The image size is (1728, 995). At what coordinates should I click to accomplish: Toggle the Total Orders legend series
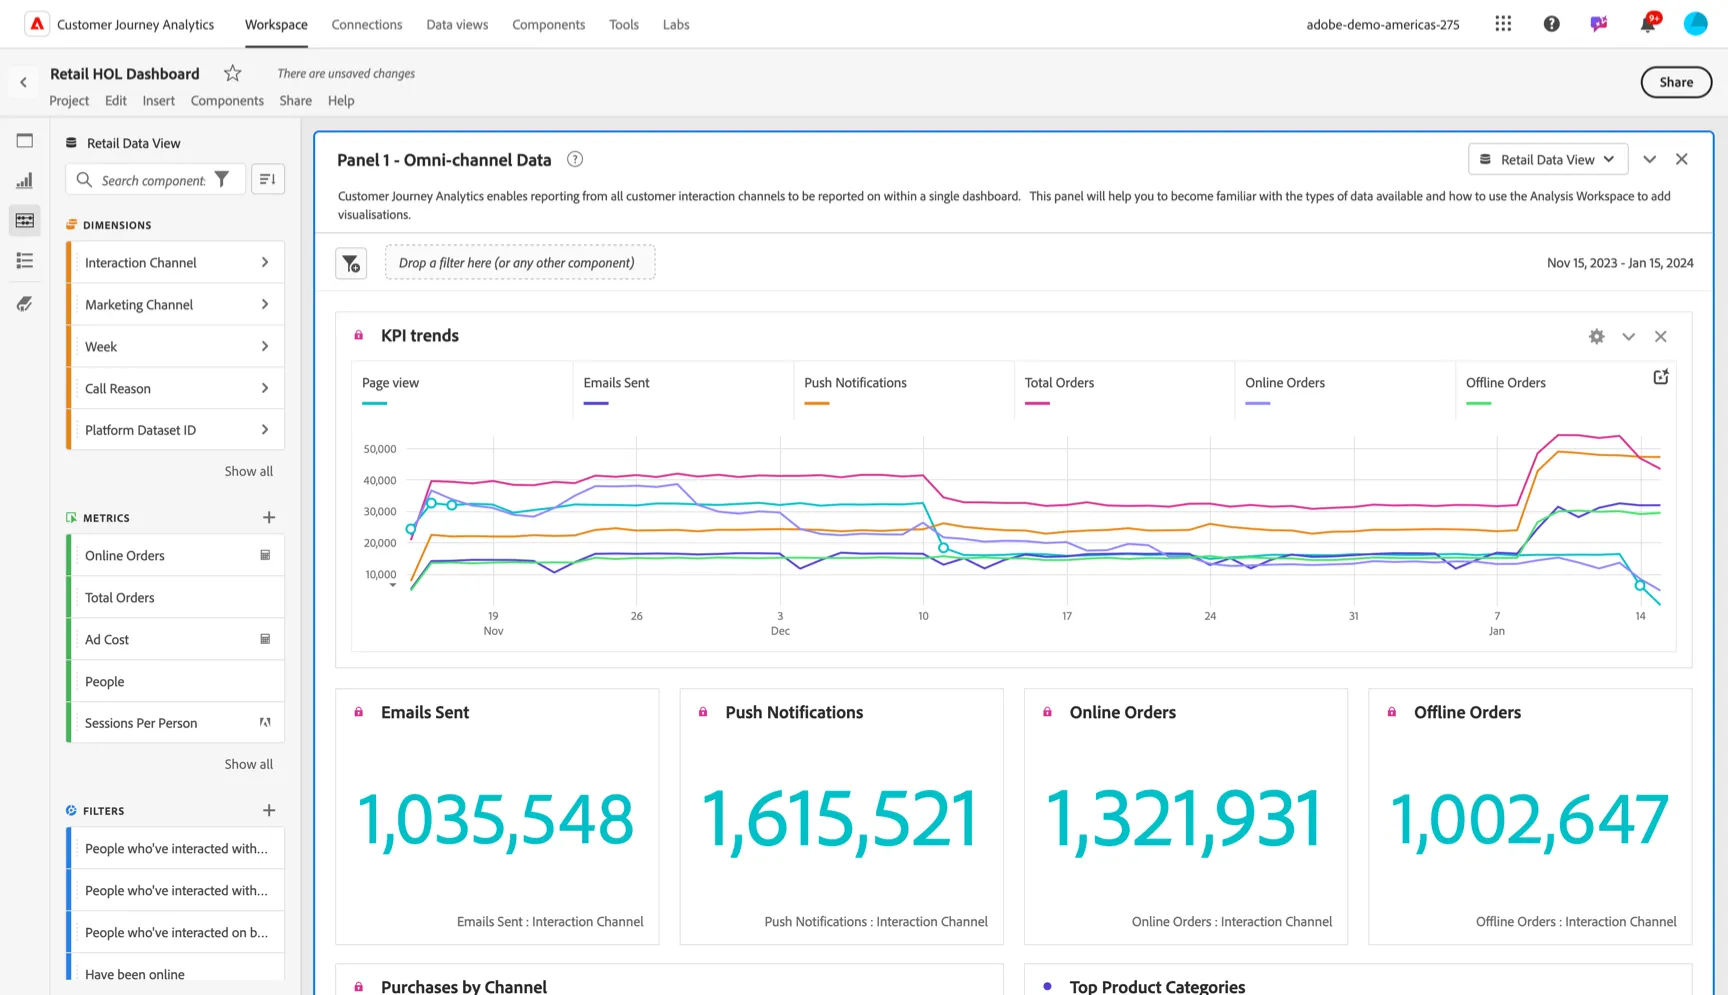[x=1059, y=383]
